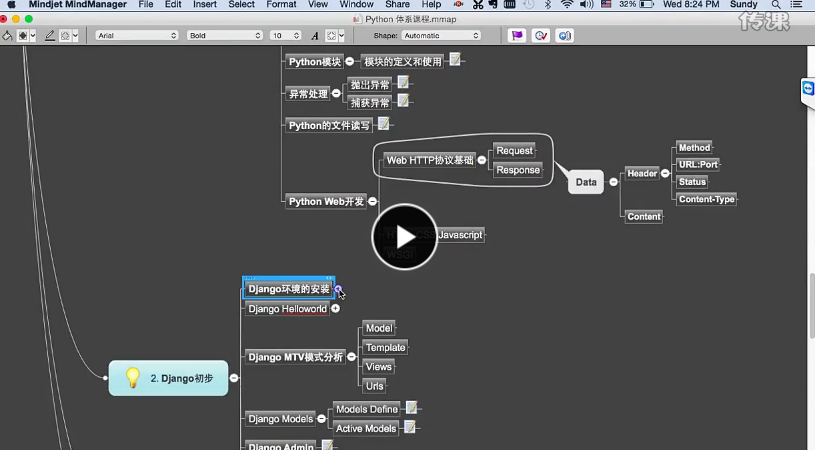Viewport: 815px width, 473px height.
Task: Click the clock checkmark task info icon
Action: (x=541, y=36)
